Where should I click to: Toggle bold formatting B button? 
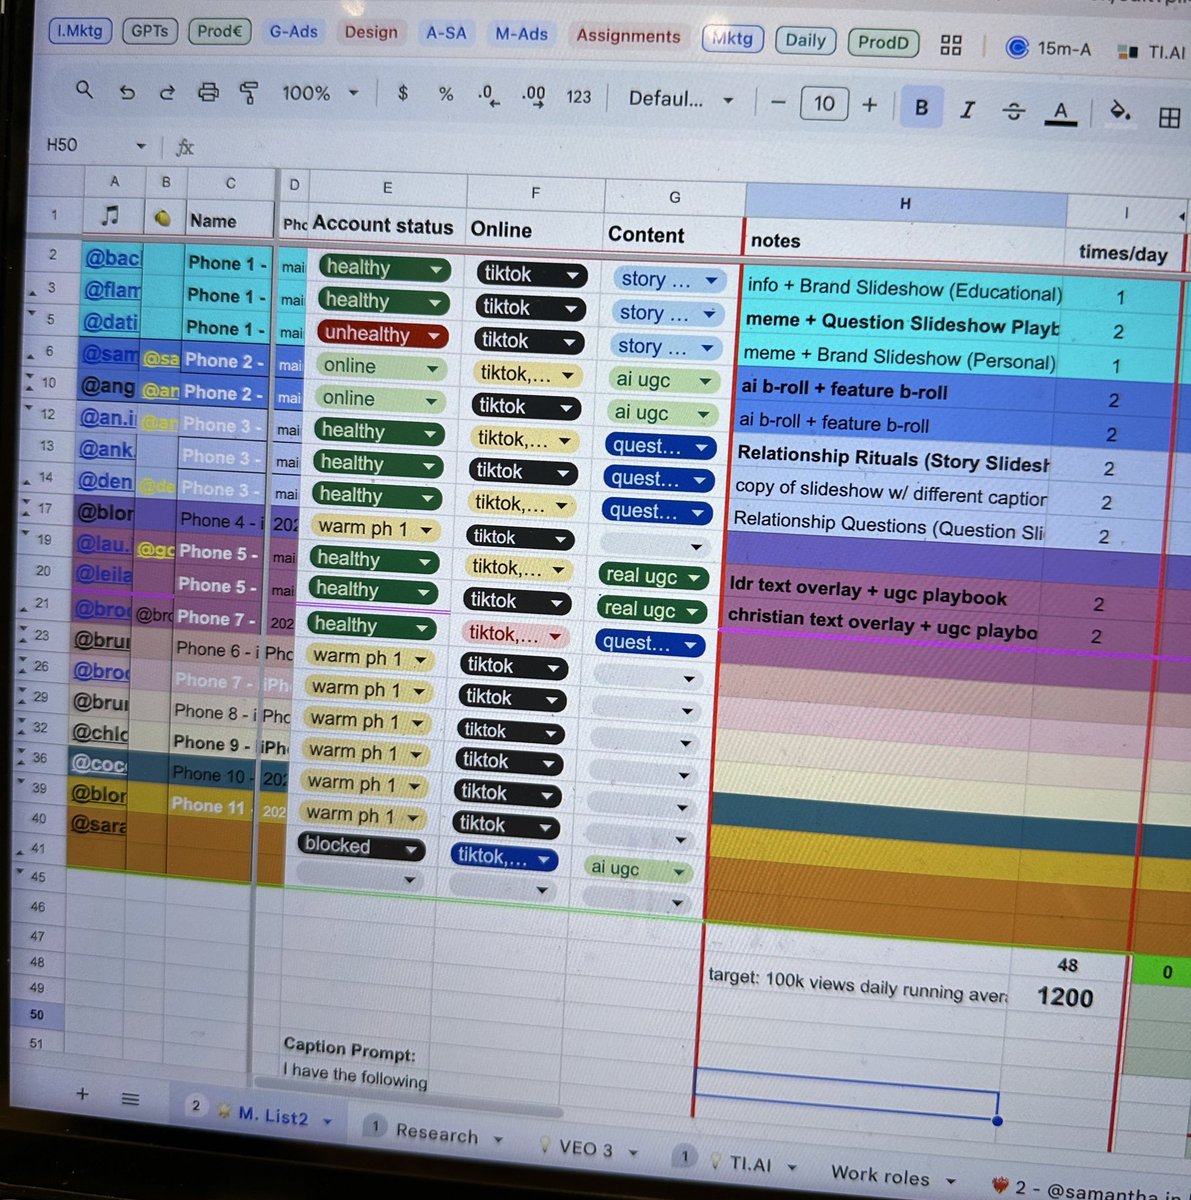coord(921,107)
